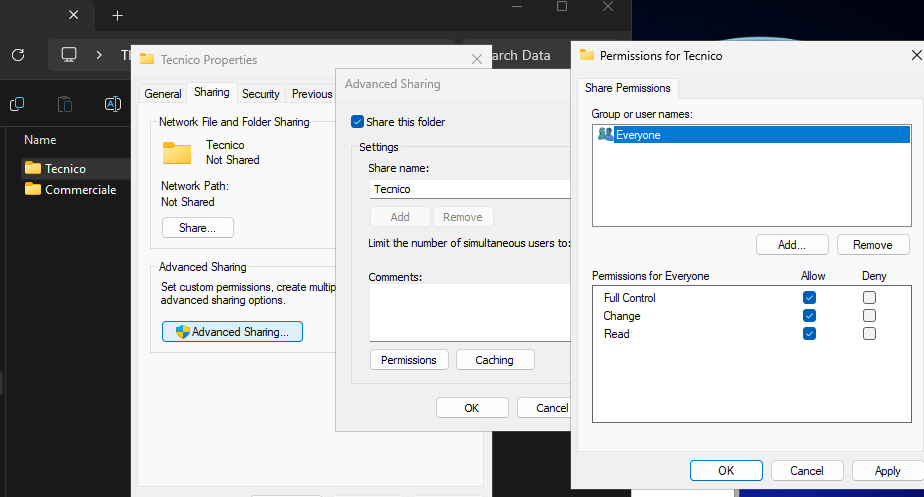This screenshot has height=497, width=924.
Task: Tick the Deny checkbox for Read
Action: click(x=869, y=334)
